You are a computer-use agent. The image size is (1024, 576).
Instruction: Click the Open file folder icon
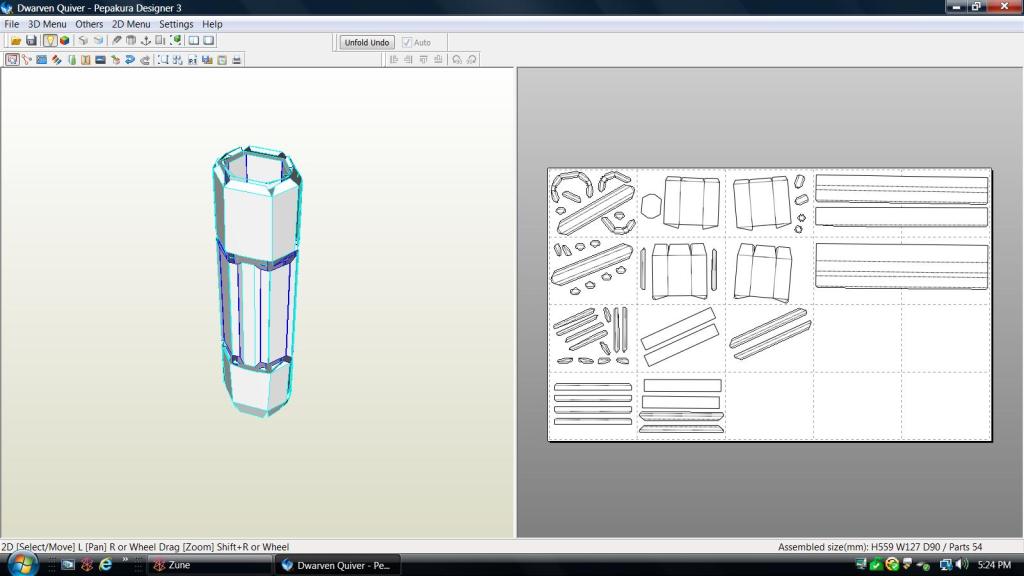click(16, 41)
